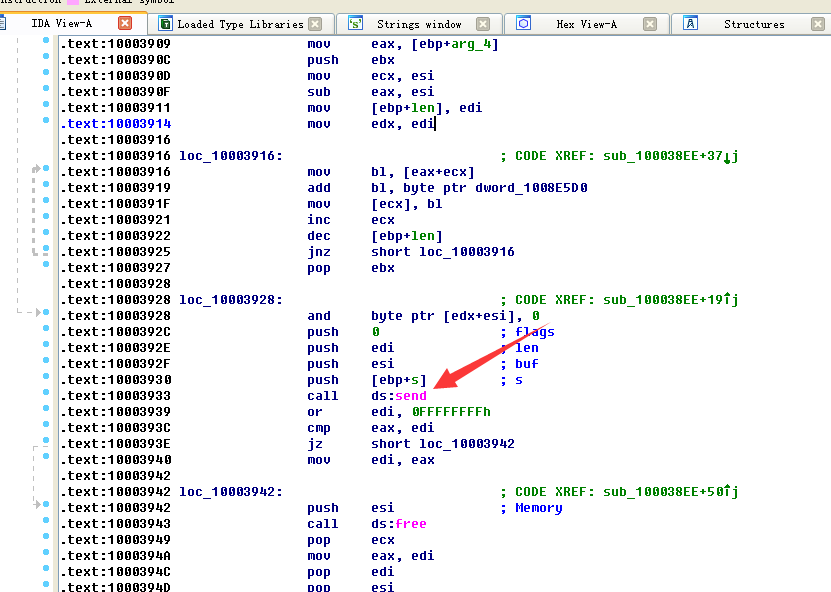Toggle breakpoint dot beside 'mov edx, edi'
Screen dimensions: 831x592
[x=46, y=120]
